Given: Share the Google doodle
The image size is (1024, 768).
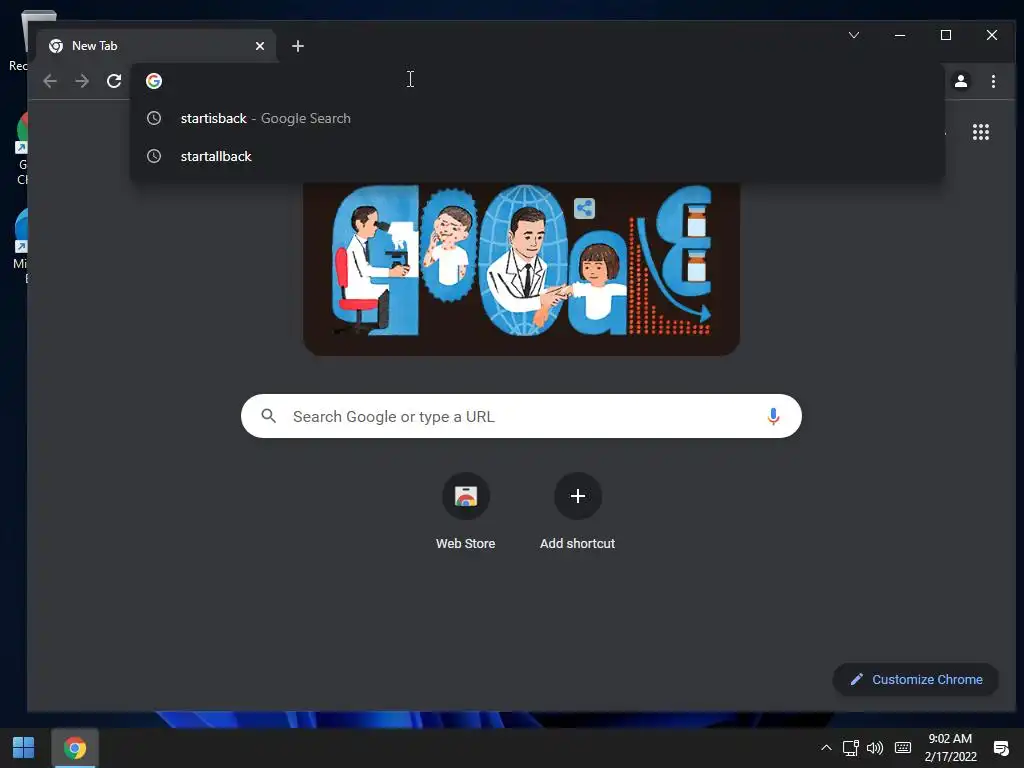Looking at the screenshot, I should (x=584, y=208).
